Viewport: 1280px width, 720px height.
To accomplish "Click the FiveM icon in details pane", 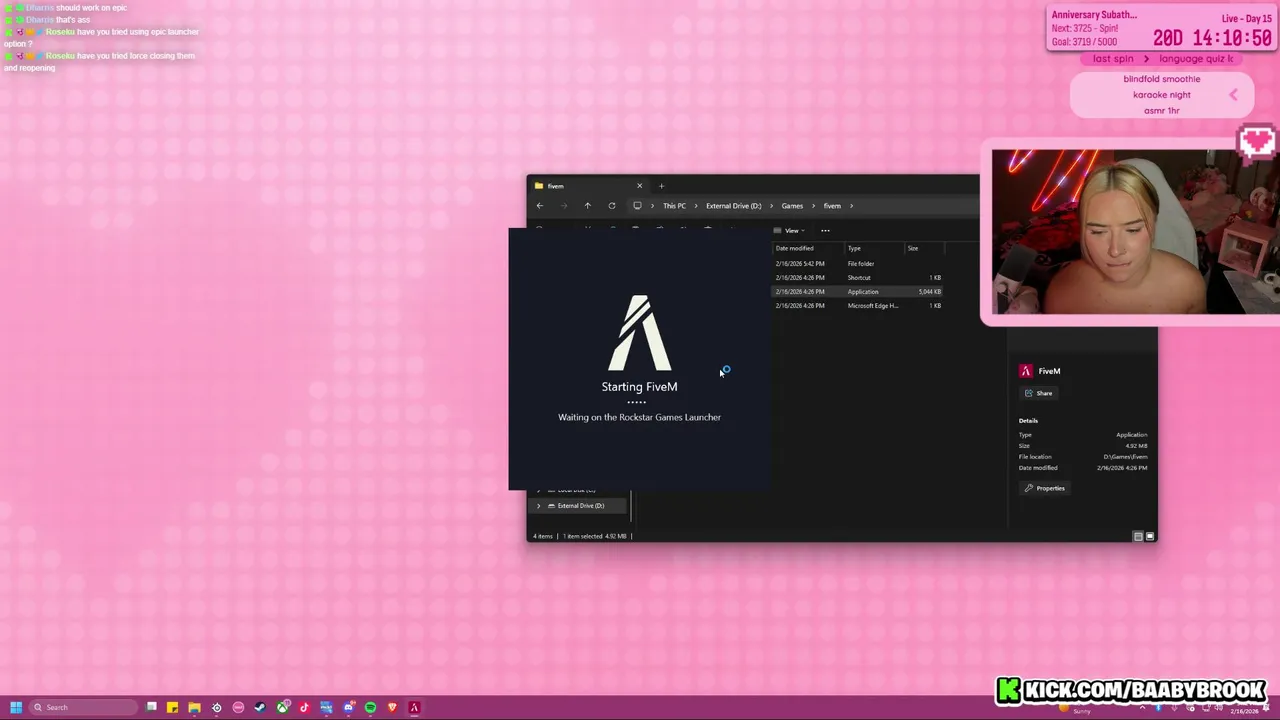I will [x=1025, y=371].
